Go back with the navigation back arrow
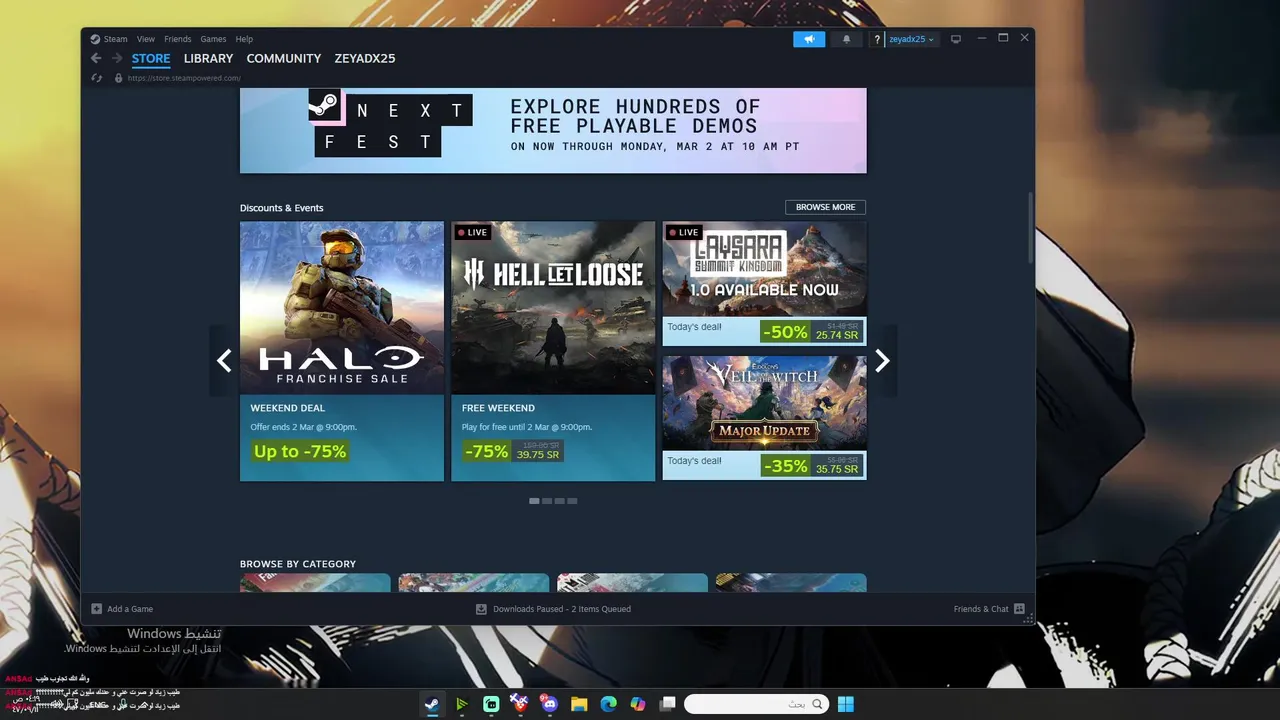 (x=96, y=58)
